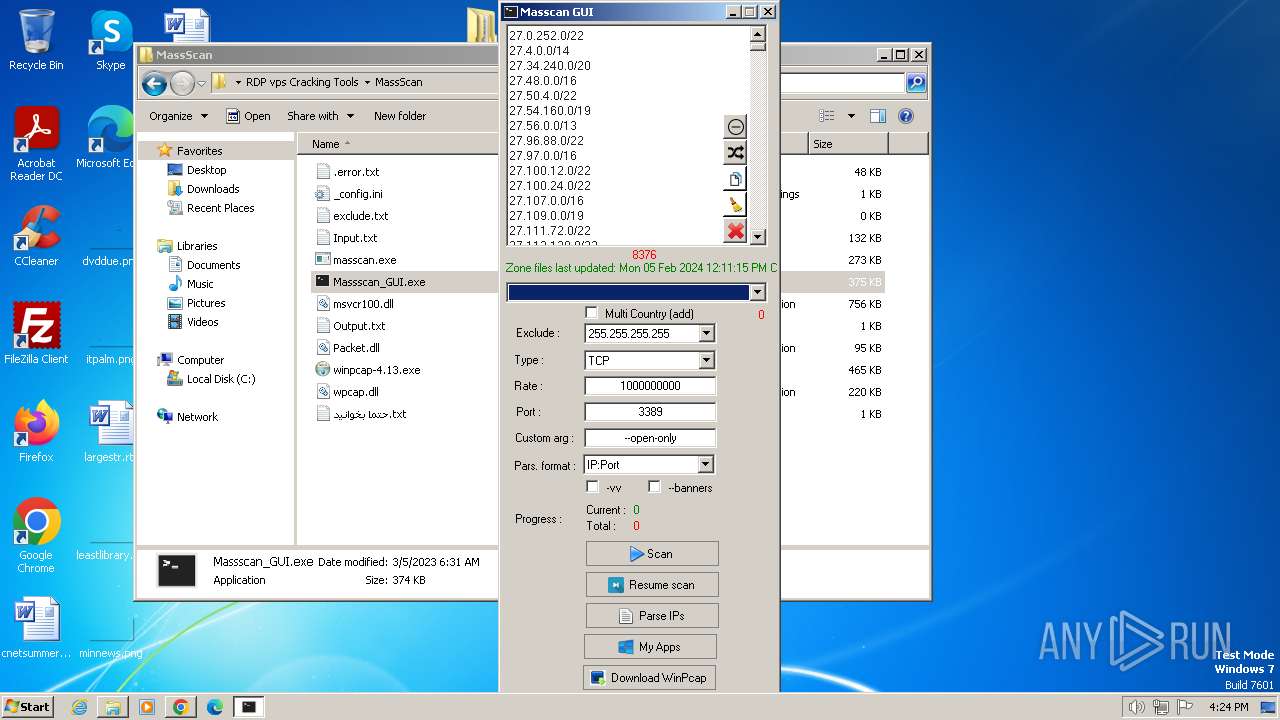The image size is (1280, 720).
Task: Click the Custom arg input field
Action: pos(650,438)
